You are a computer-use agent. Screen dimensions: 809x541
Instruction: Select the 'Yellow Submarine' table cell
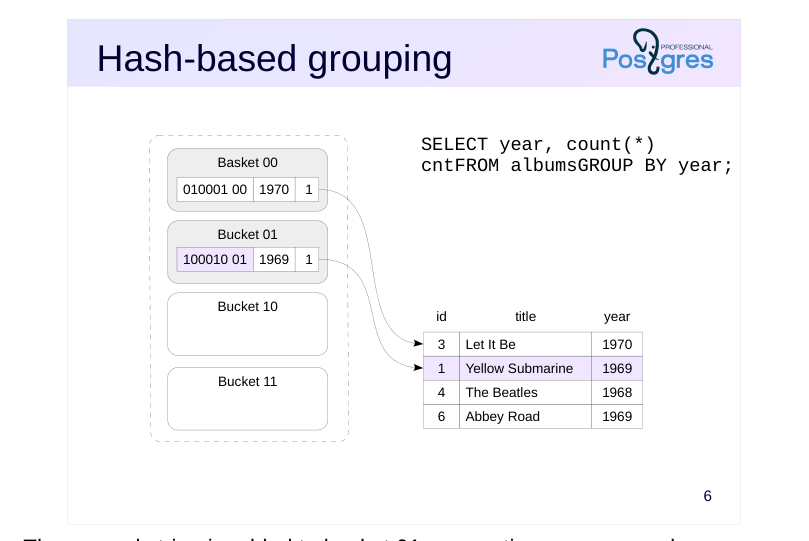(x=525, y=369)
